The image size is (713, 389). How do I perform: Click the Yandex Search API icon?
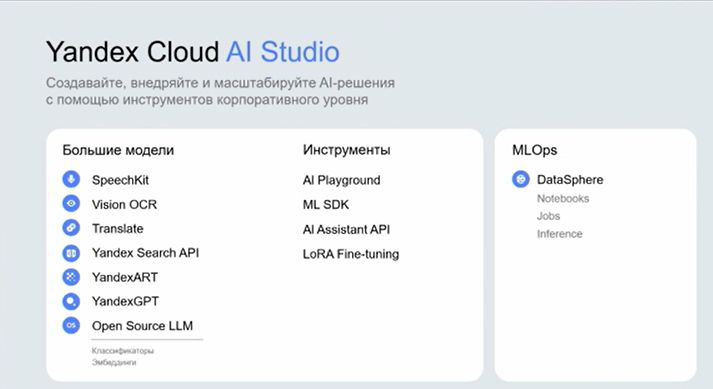71,253
